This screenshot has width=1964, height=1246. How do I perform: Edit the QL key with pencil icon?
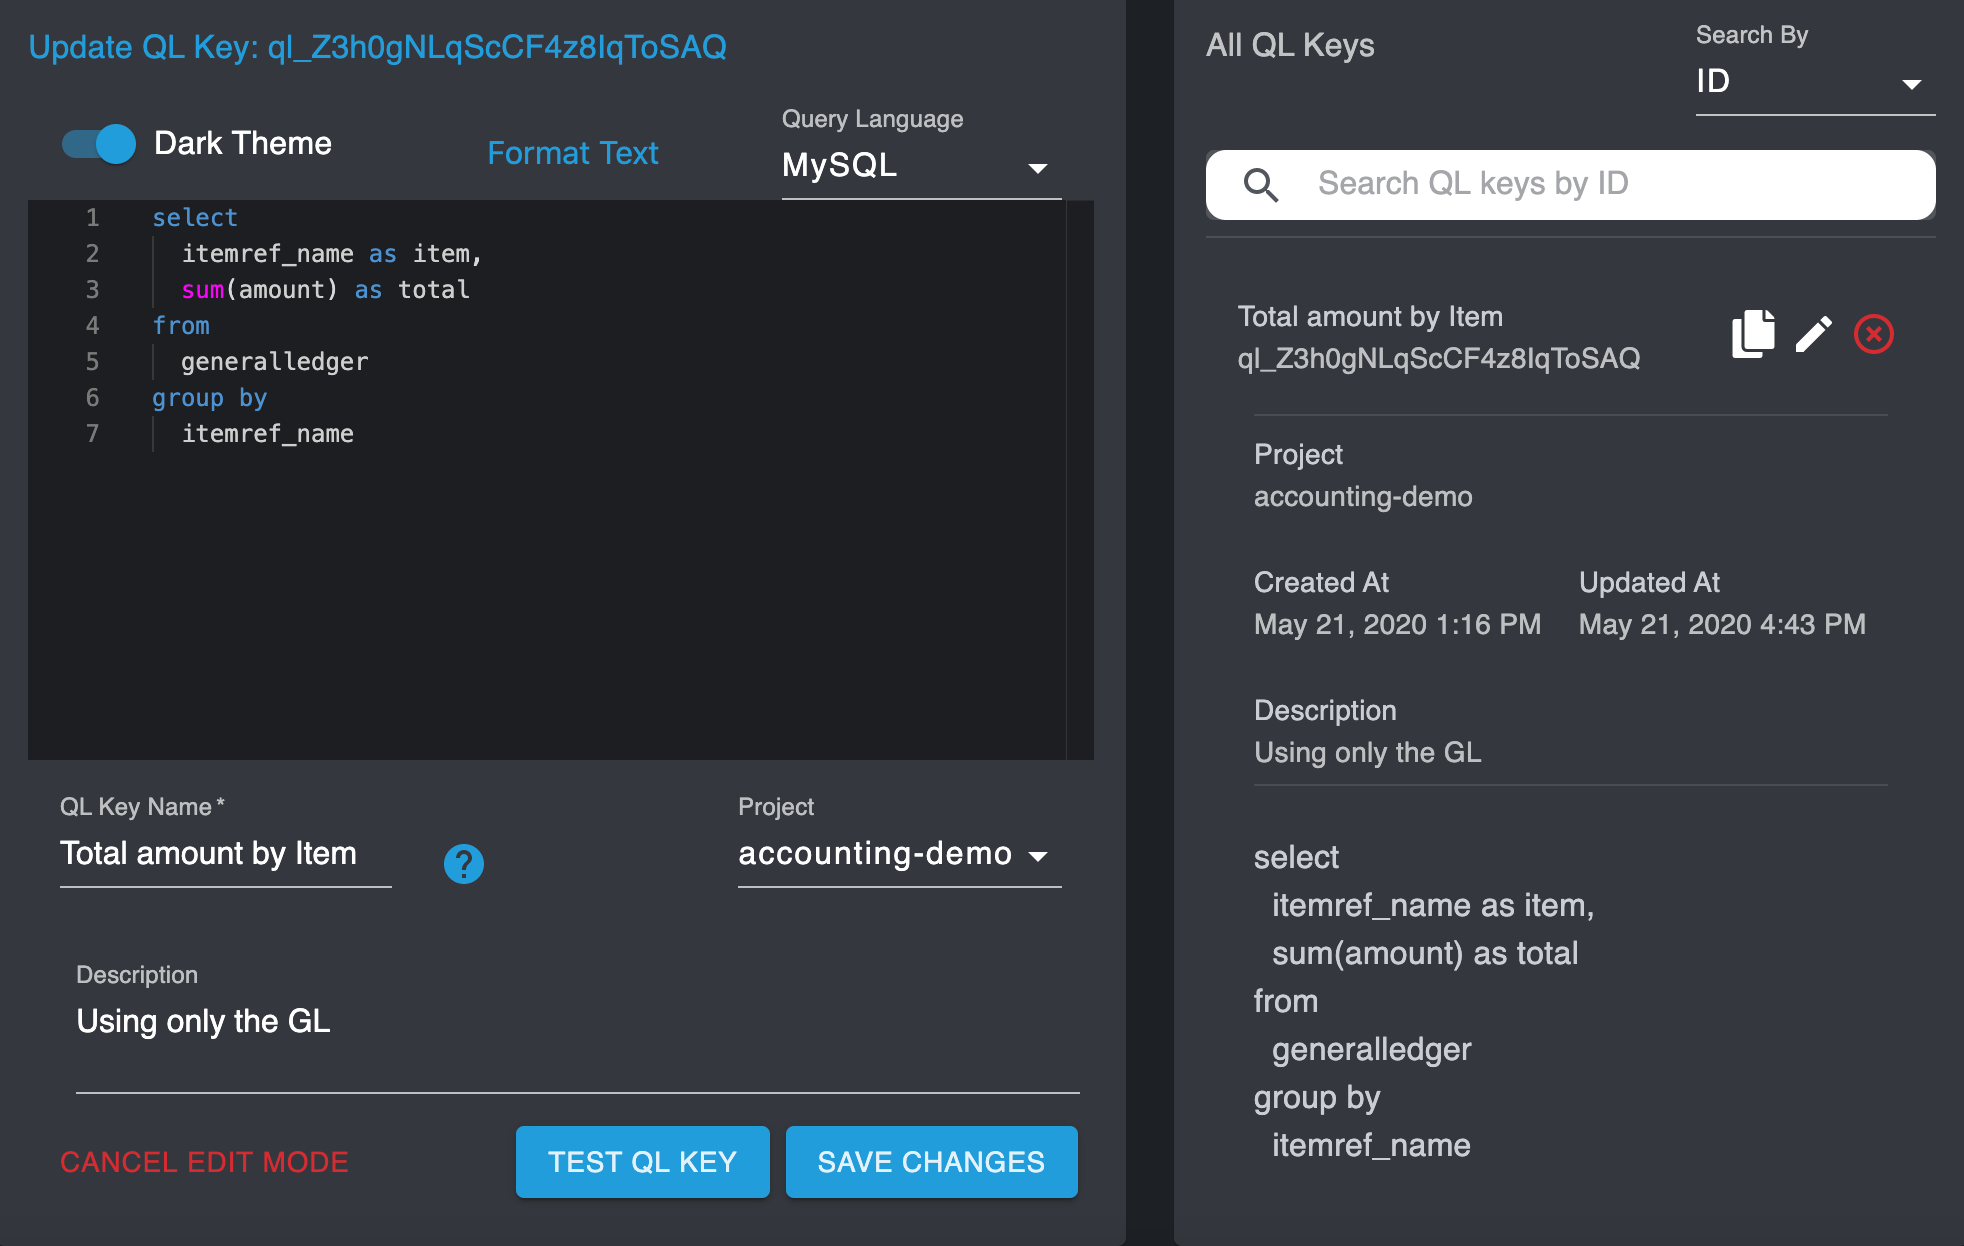[x=1813, y=334]
